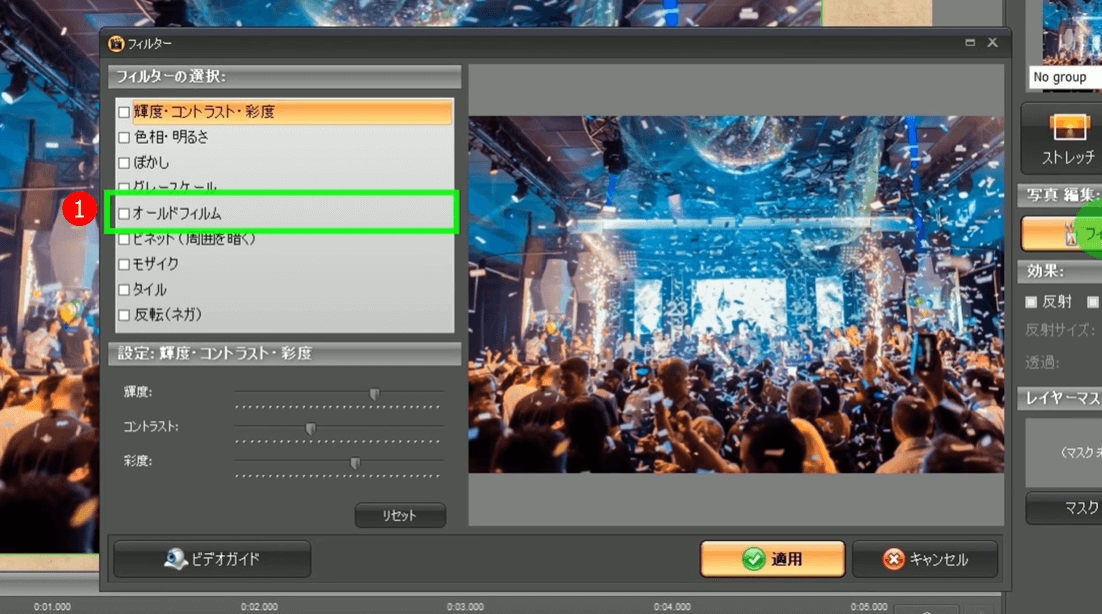Toggle the モザイク filter checkbox
1102x614 pixels.
(124, 264)
